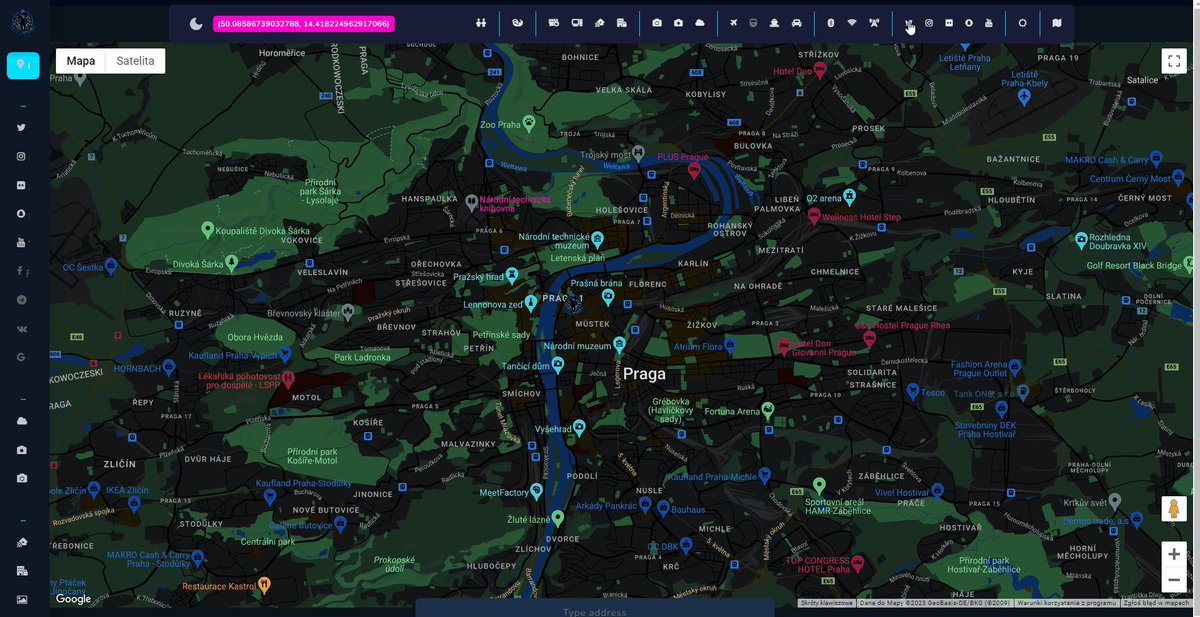Click the cloud icon in left sidebar
The image size is (1200, 617).
coord(21,421)
